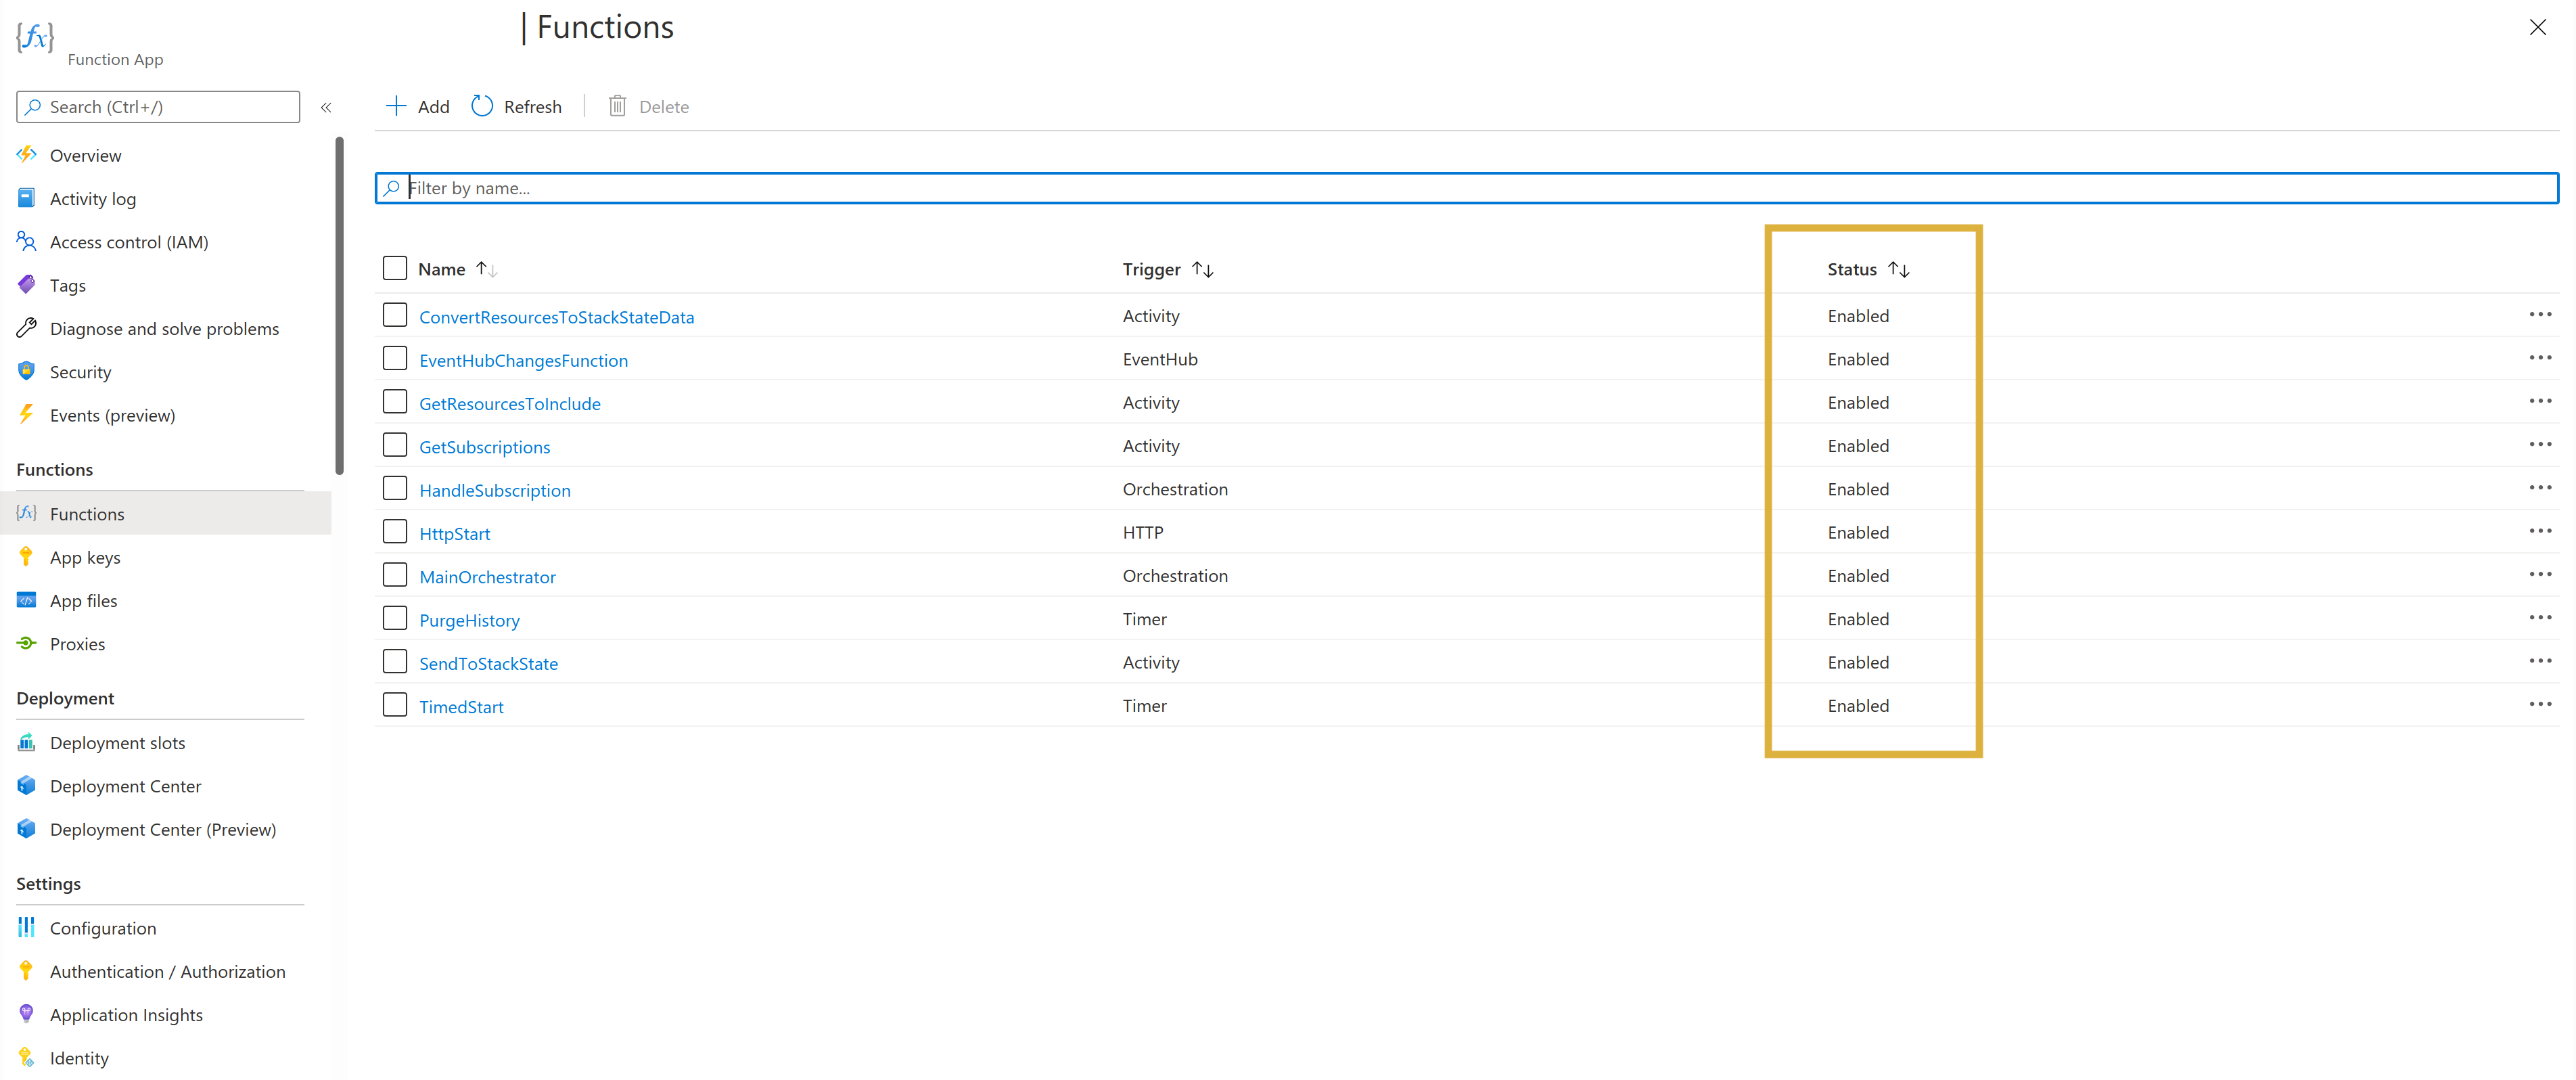The image size is (2576, 1080).
Task: Click the Deployment Center (Preview) cube icon
Action: tap(27, 829)
